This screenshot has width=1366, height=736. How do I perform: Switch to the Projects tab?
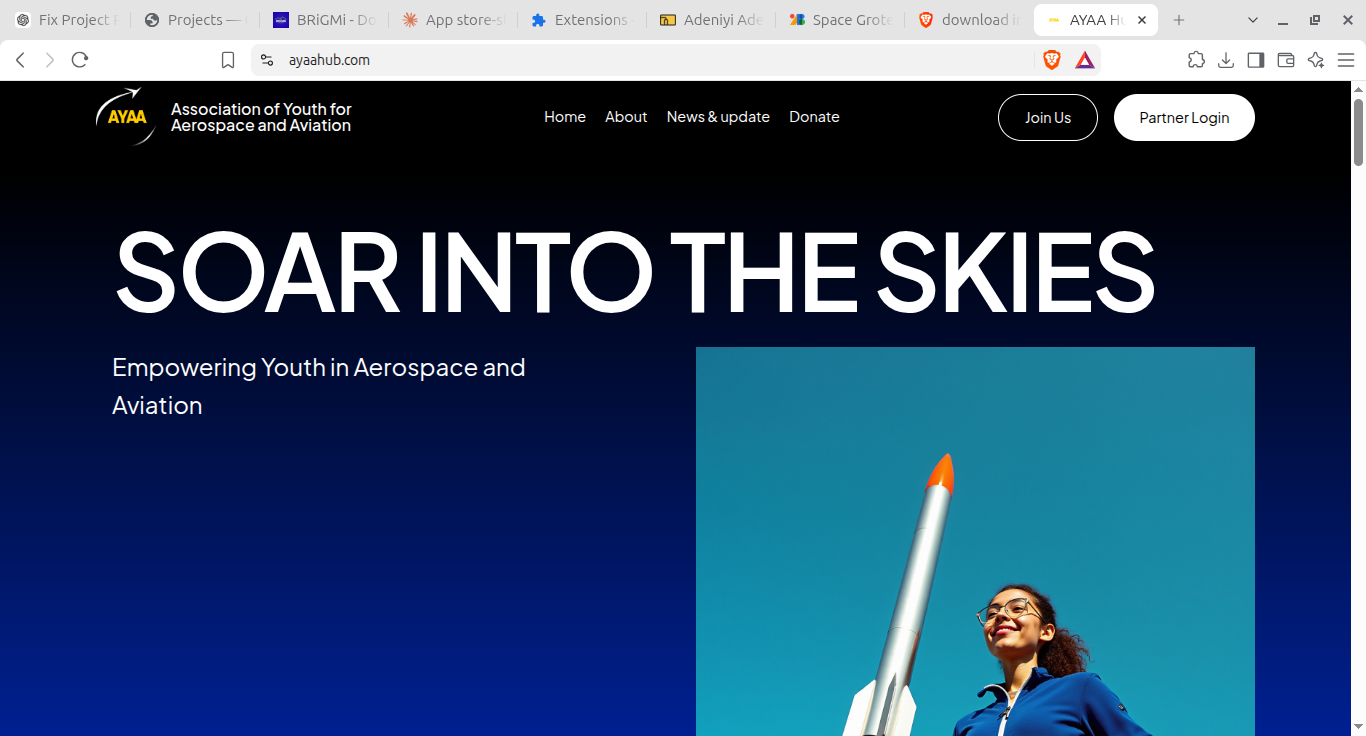point(195,20)
